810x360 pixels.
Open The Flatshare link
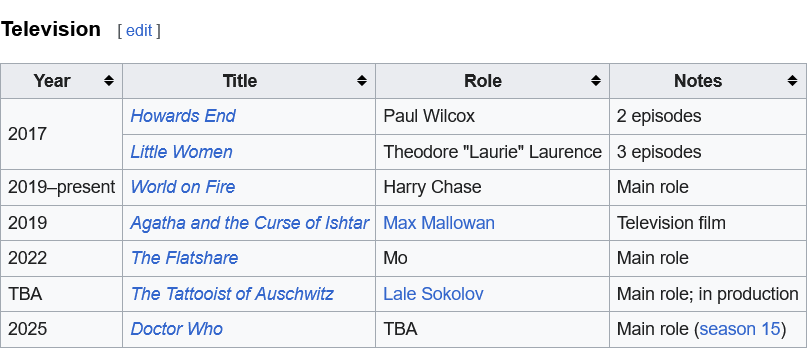(x=184, y=258)
